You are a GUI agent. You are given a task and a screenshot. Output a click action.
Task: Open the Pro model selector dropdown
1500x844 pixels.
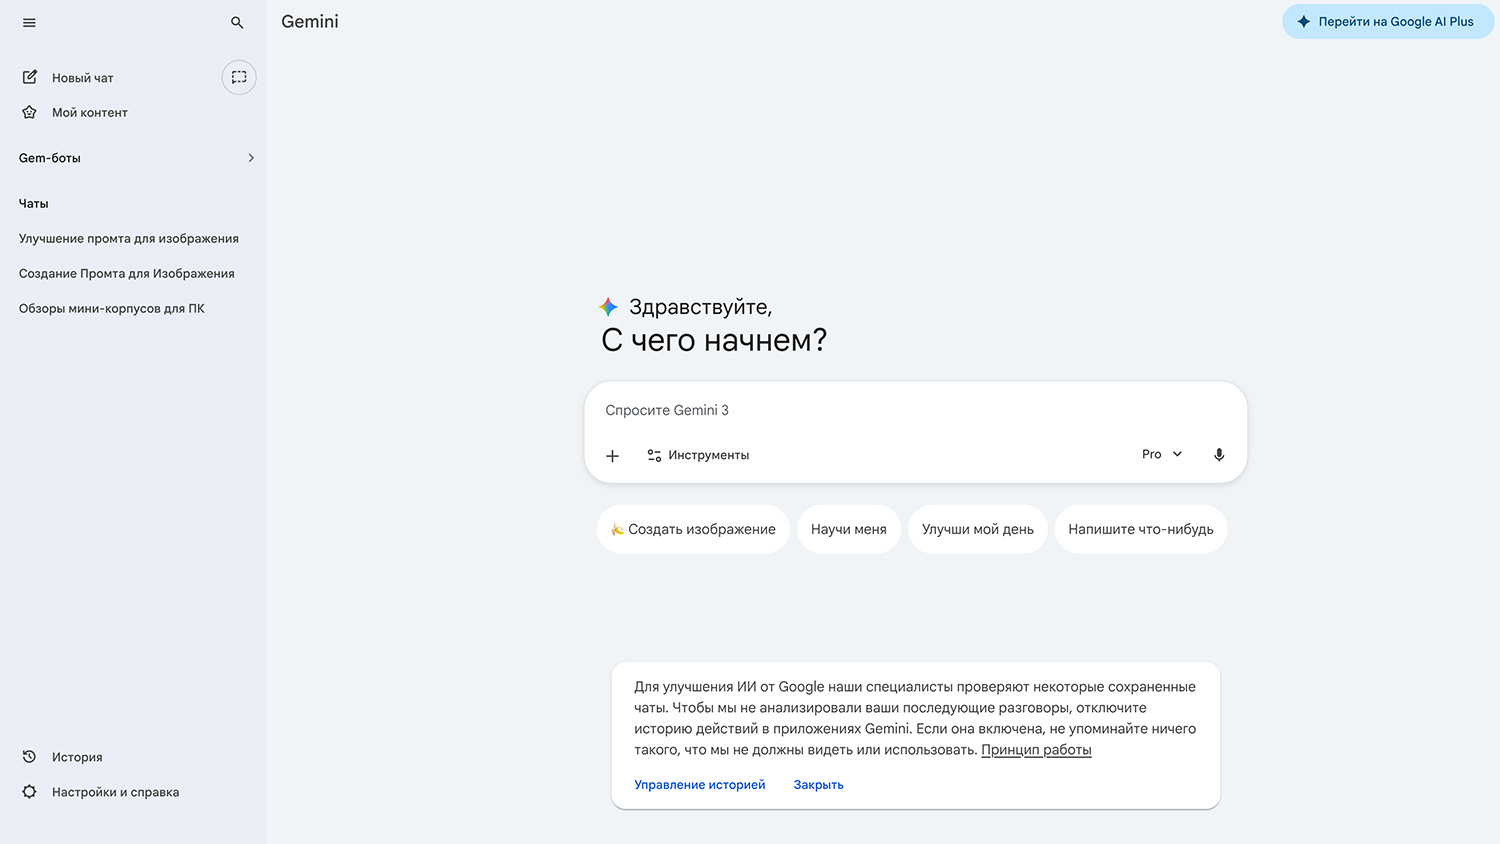click(x=1161, y=454)
